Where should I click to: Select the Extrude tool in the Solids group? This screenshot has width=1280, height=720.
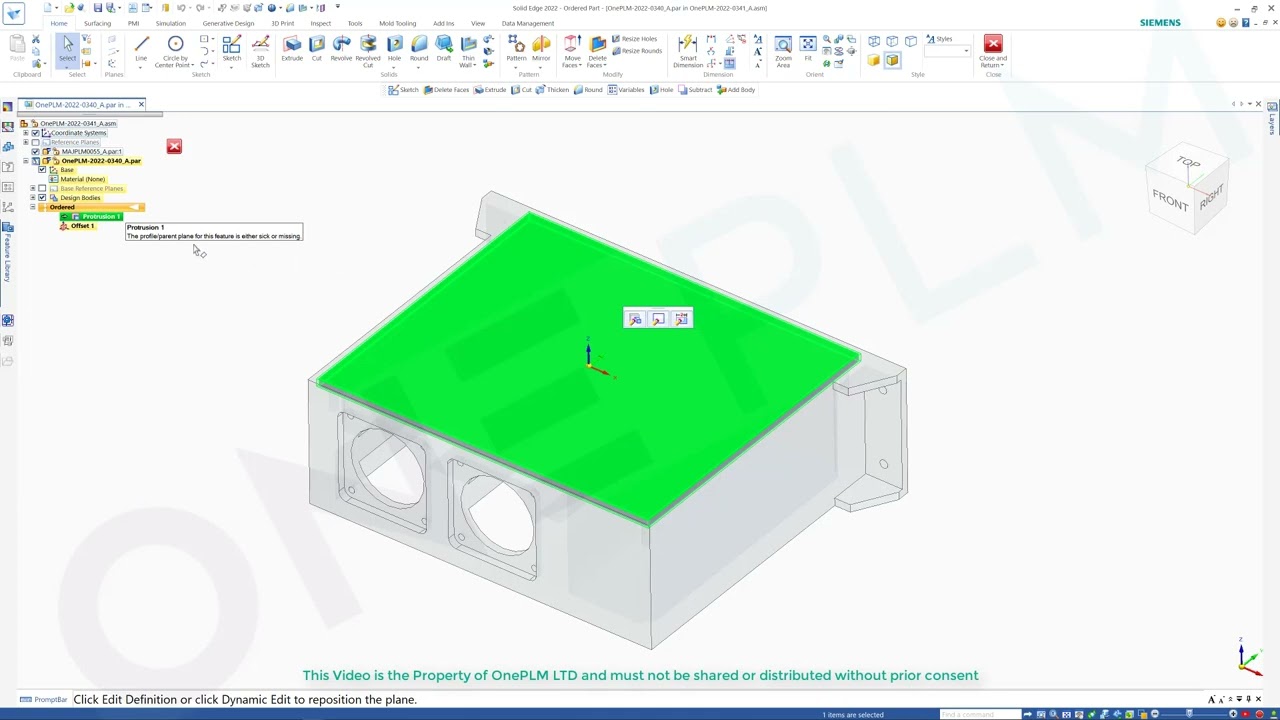292,49
